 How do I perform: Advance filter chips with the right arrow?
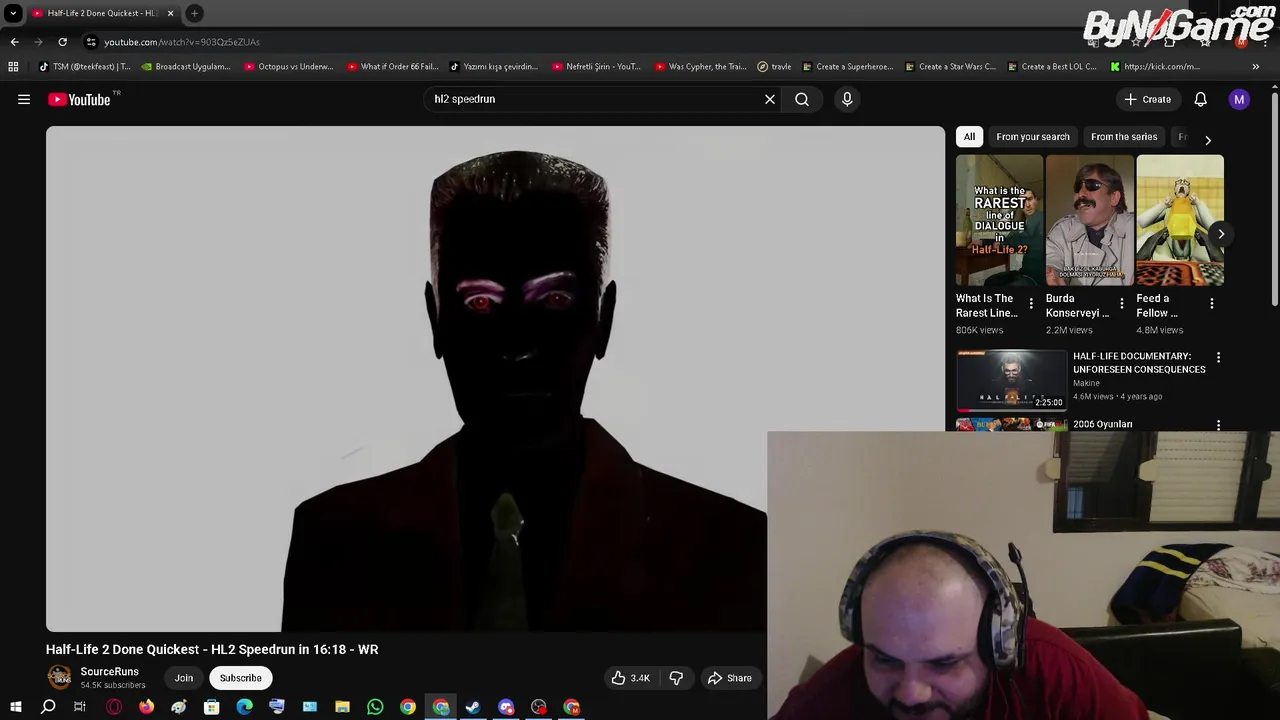tap(1207, 140)
